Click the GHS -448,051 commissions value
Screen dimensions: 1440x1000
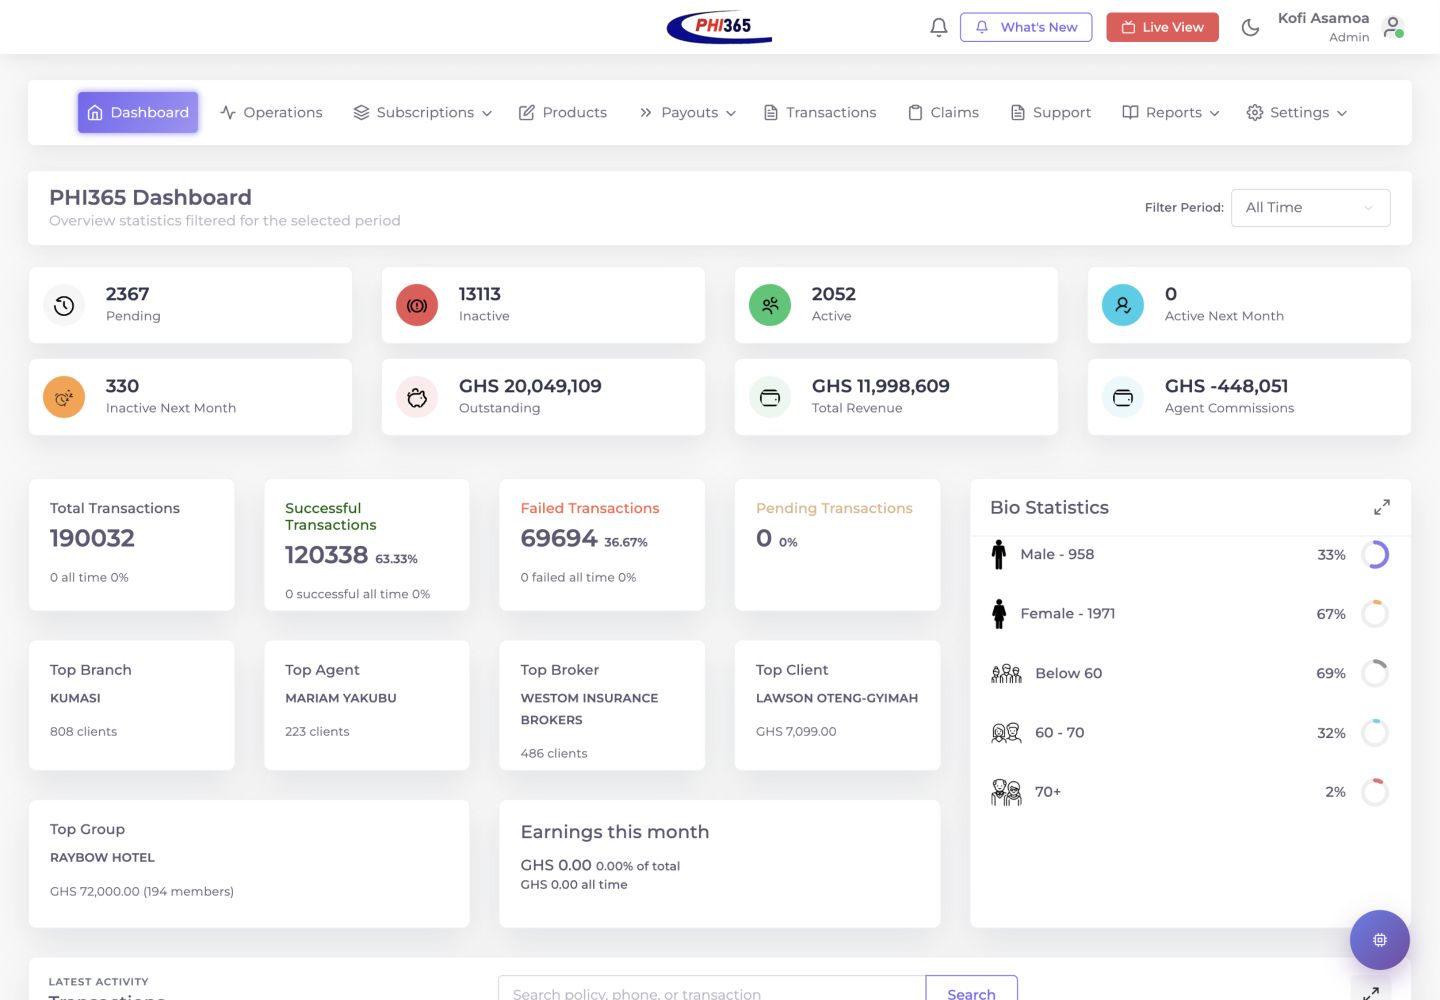click(1227, 386)
